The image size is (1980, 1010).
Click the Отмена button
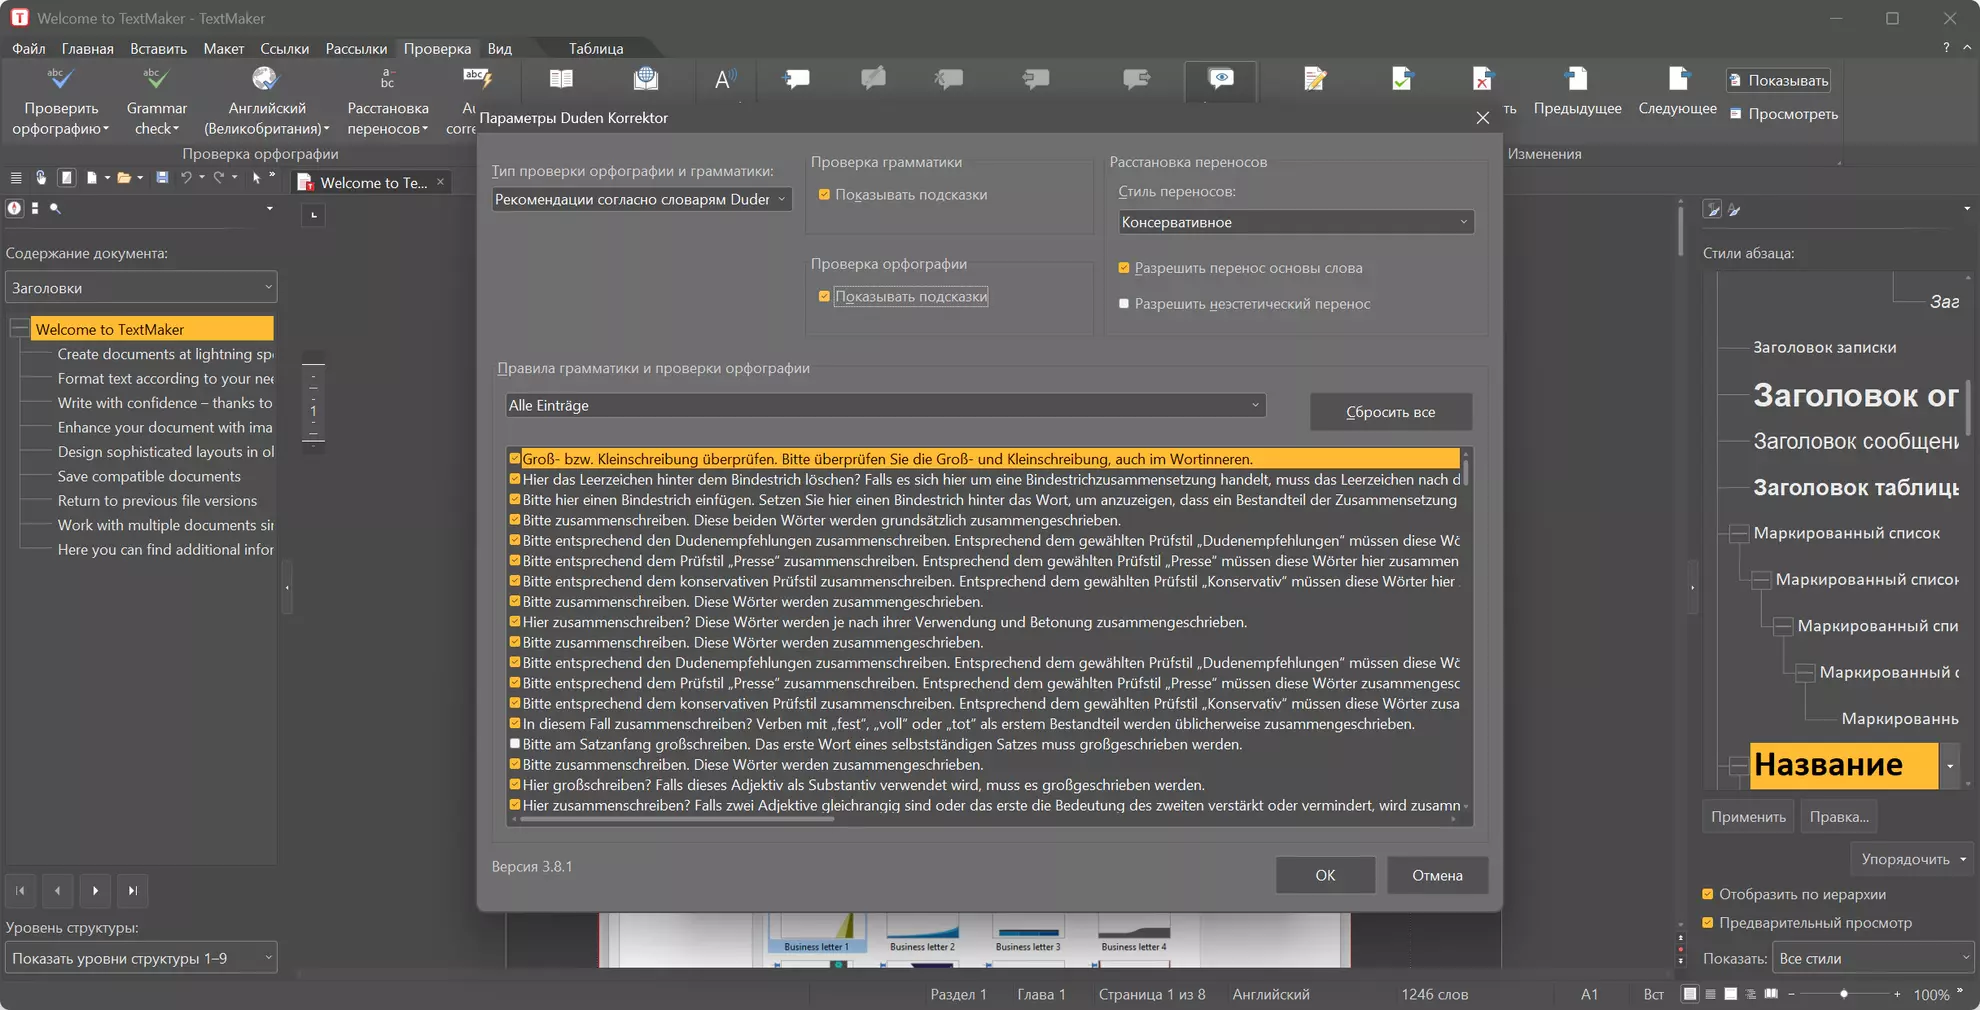(1437, 875)
